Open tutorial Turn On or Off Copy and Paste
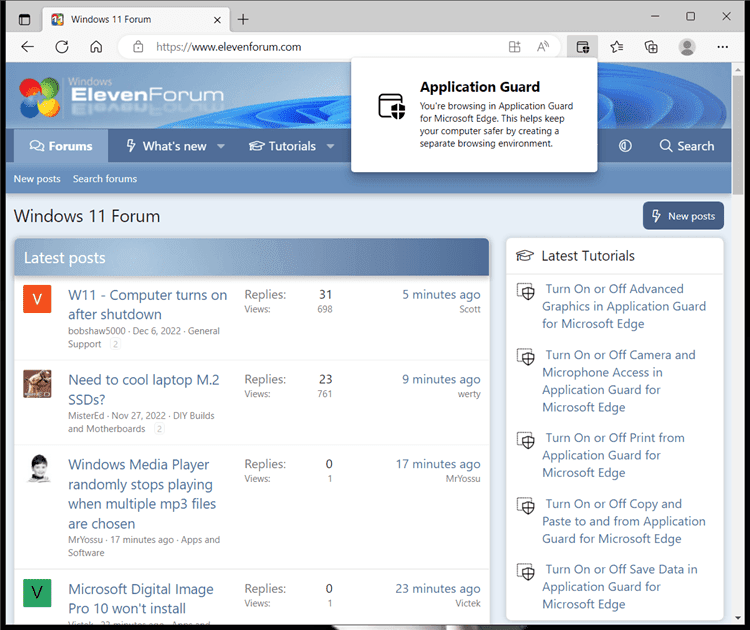Viewport: 750px width, 630px height. (624, 521)
